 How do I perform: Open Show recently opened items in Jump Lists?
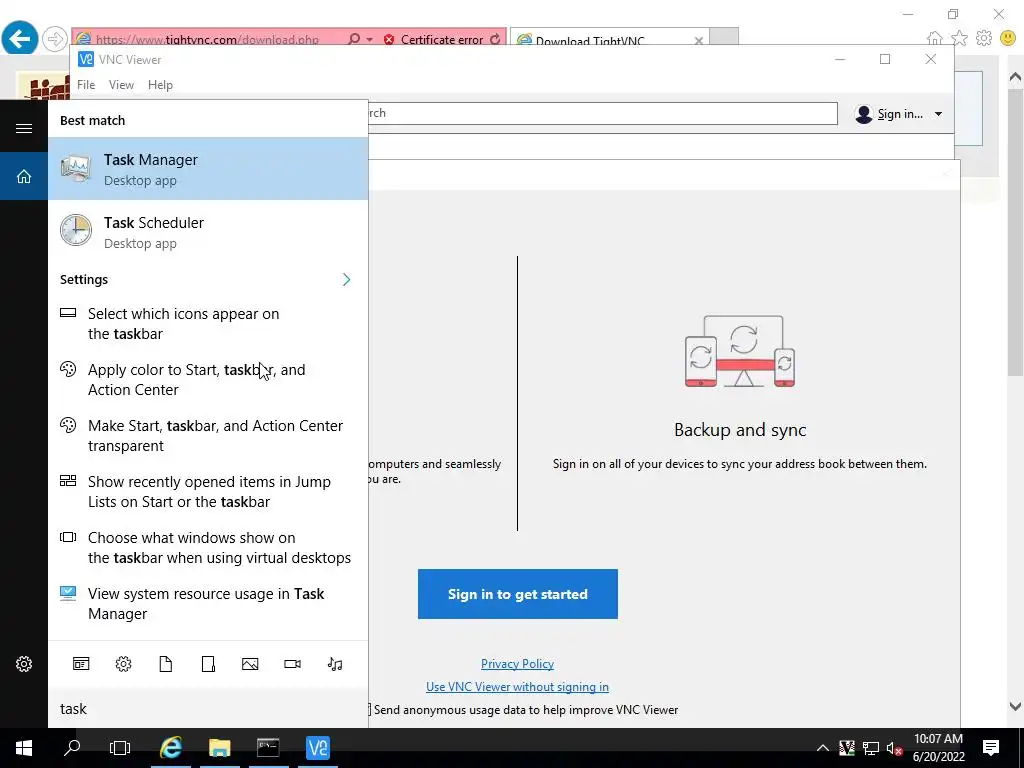click(x=208, y=492)
